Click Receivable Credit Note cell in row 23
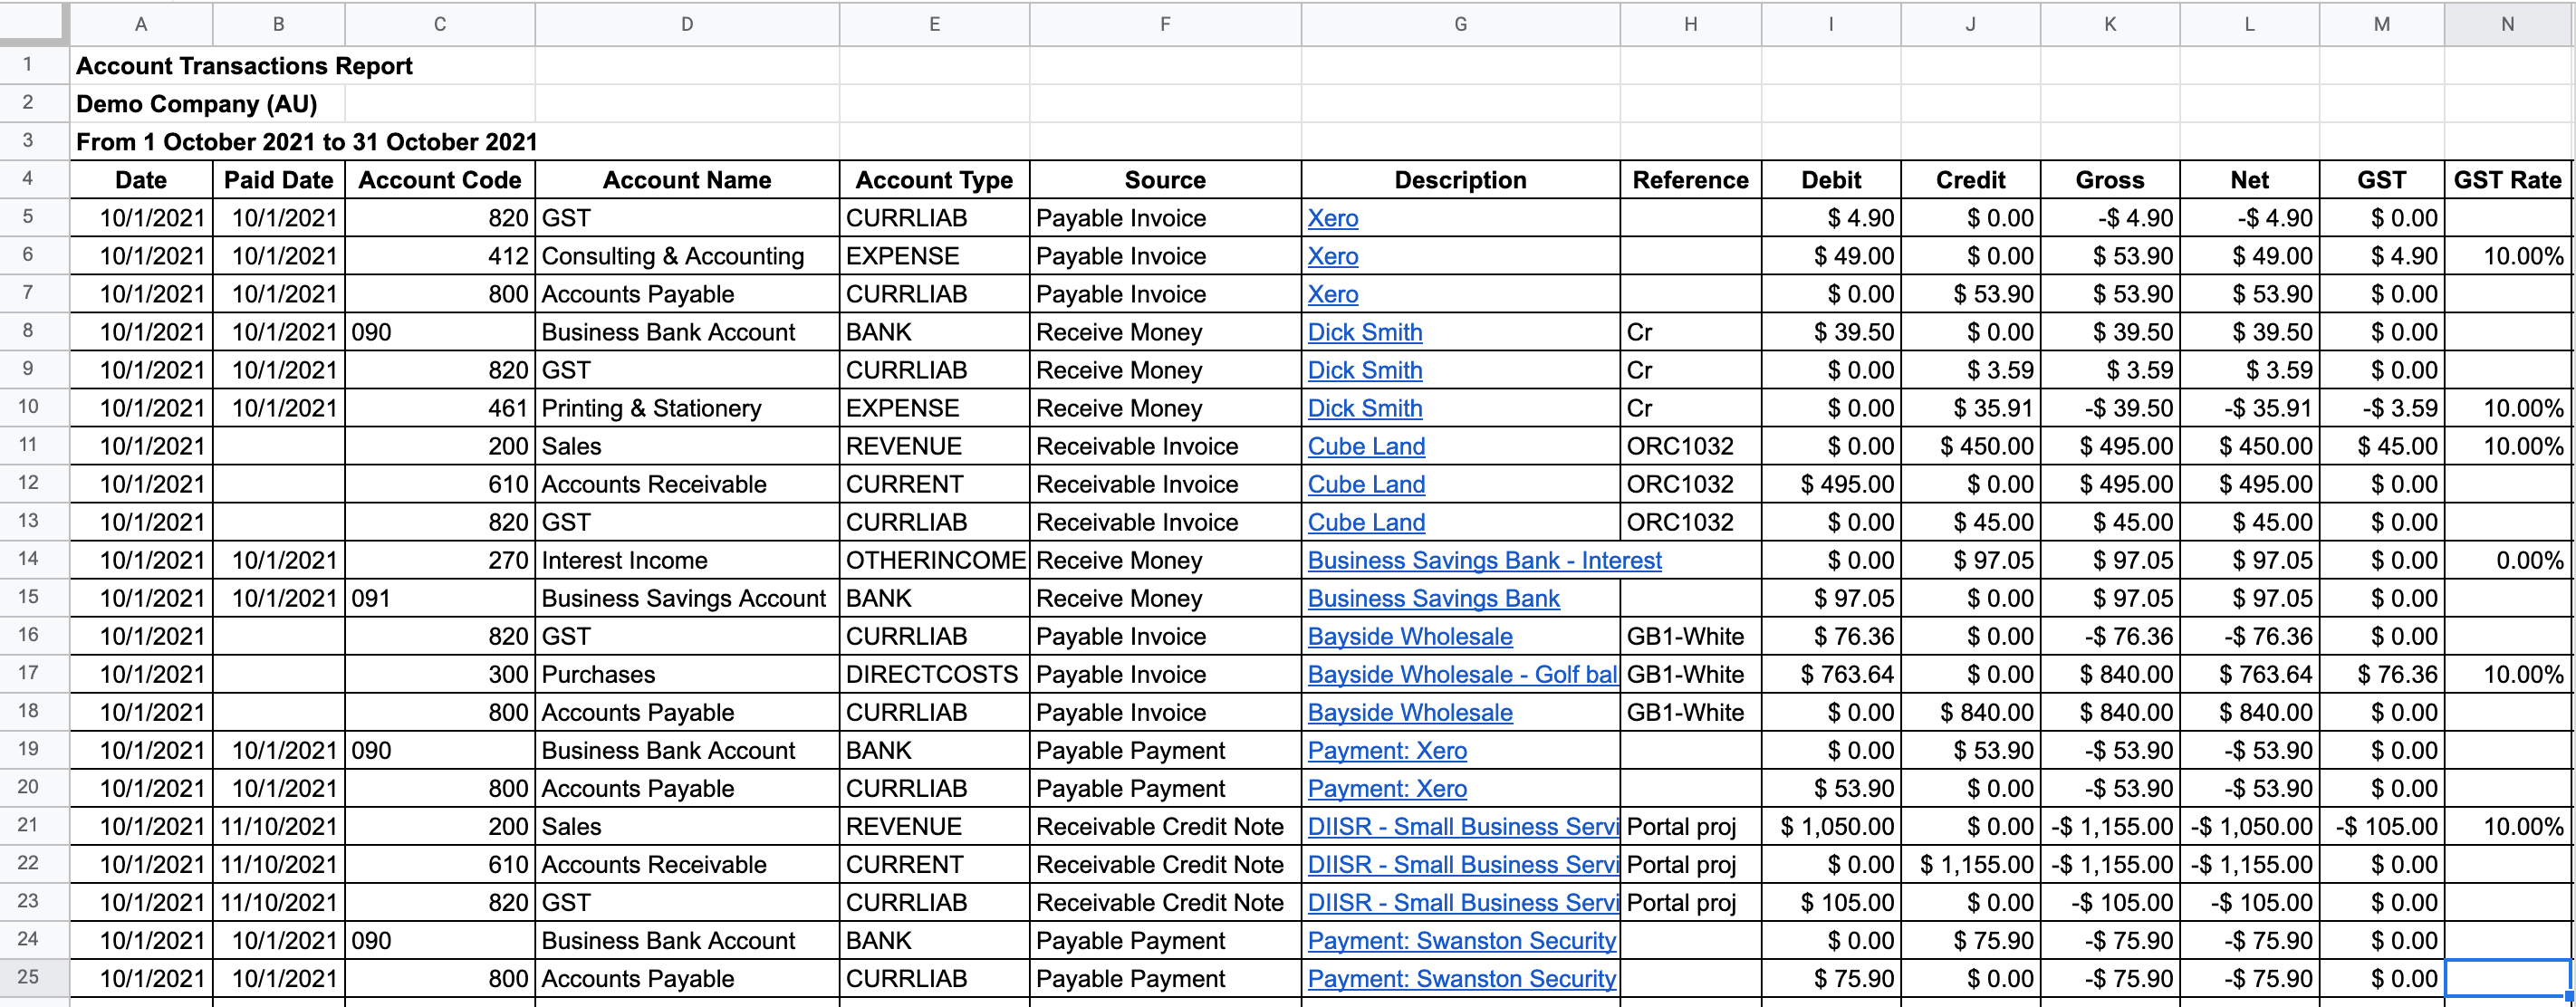Image resolution: width=2576 pixels, height=1007 pixels. coord(1165,902)
